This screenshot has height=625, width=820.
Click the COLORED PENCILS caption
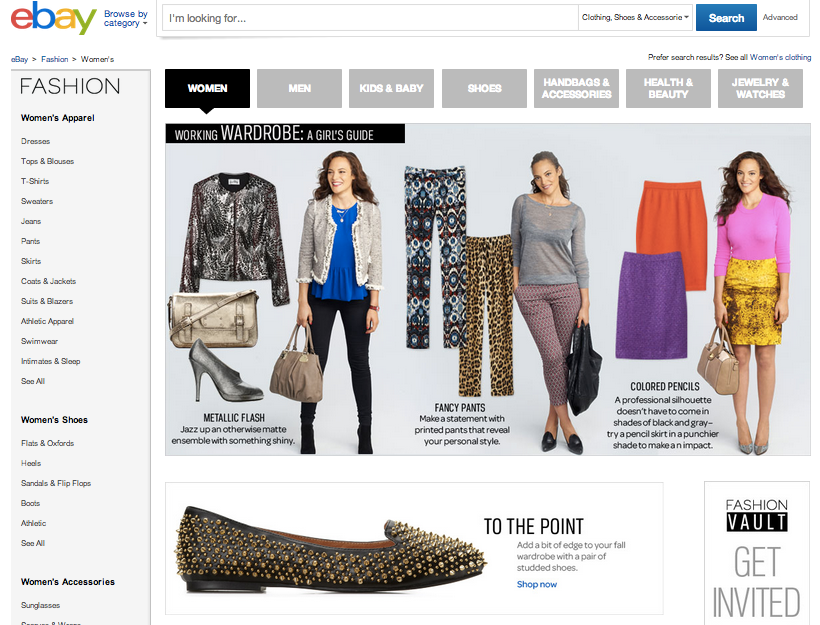pyautogui.click(x=665, y=386)
